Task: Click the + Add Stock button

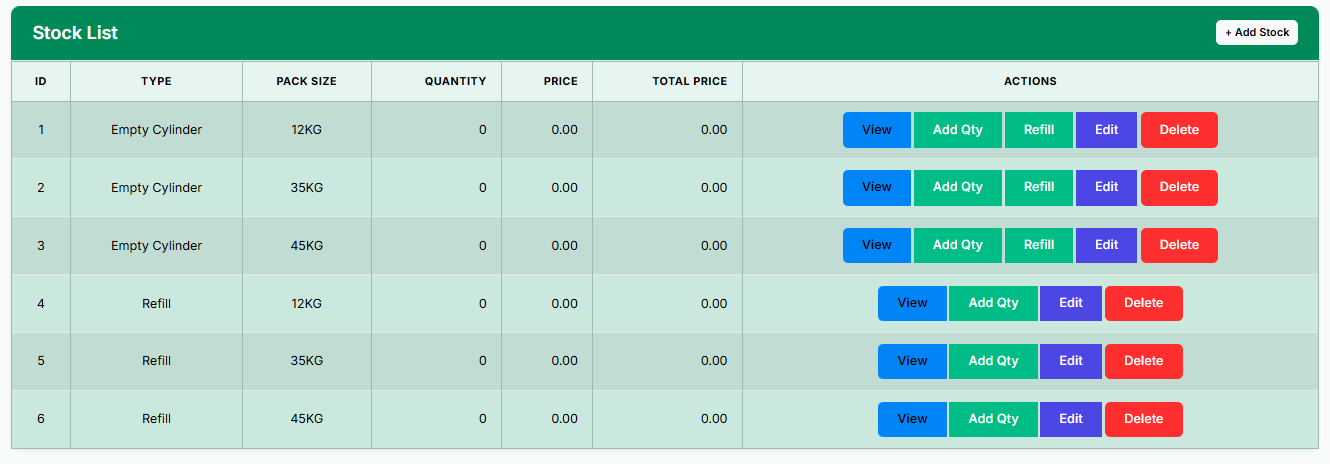Action: click(1256, 32)
